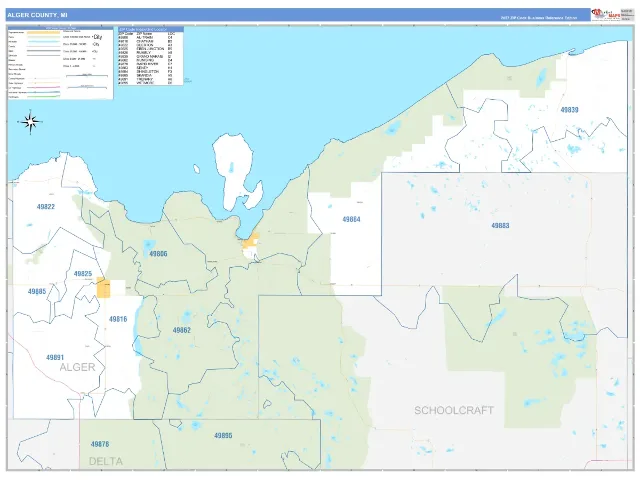
Task: Select the 49839 ZIP code label
Action: click(x=569, y=110)
